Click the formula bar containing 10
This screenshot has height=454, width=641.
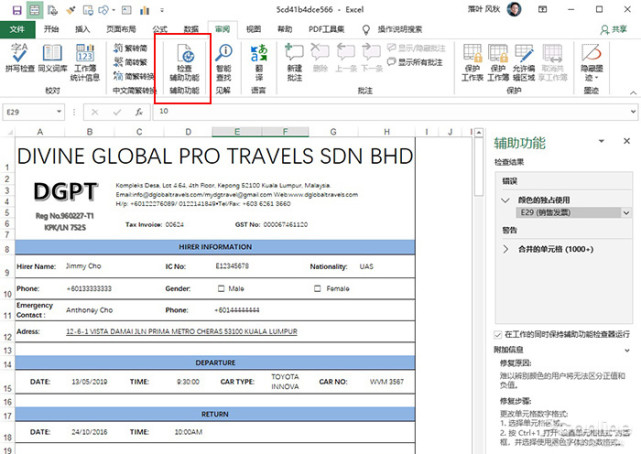390,111
